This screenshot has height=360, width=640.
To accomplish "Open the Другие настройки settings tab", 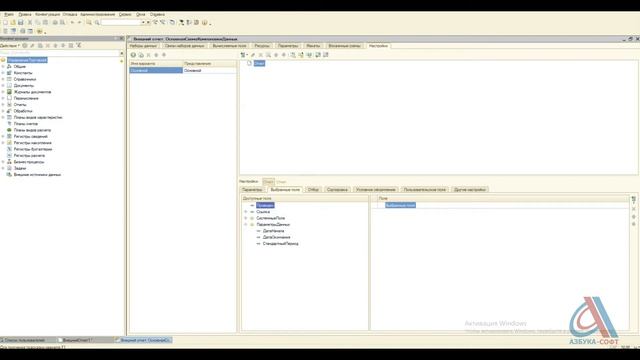I will (470, 189).
